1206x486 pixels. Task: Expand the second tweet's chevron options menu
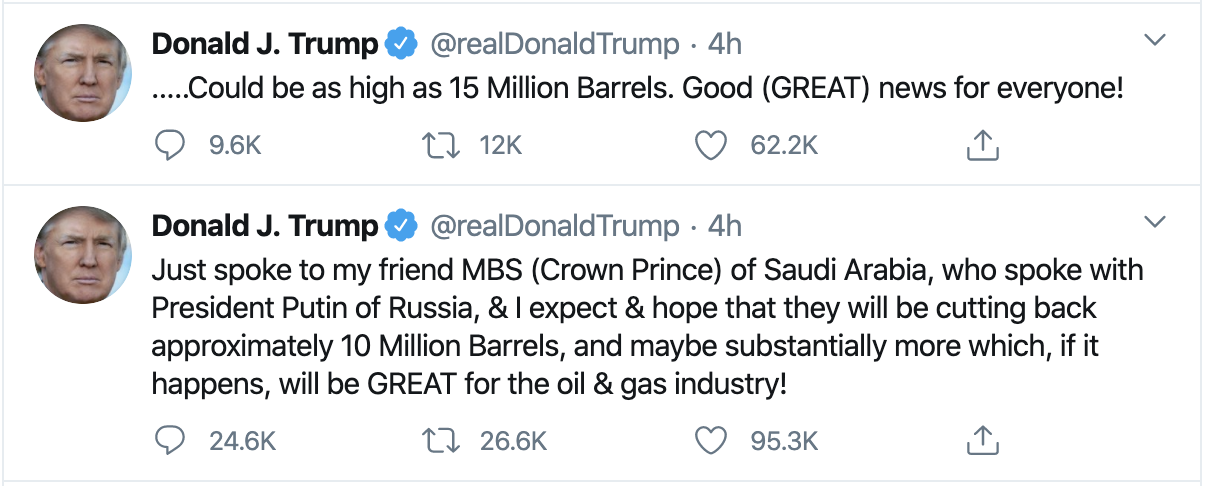[x=1155, y=221]
